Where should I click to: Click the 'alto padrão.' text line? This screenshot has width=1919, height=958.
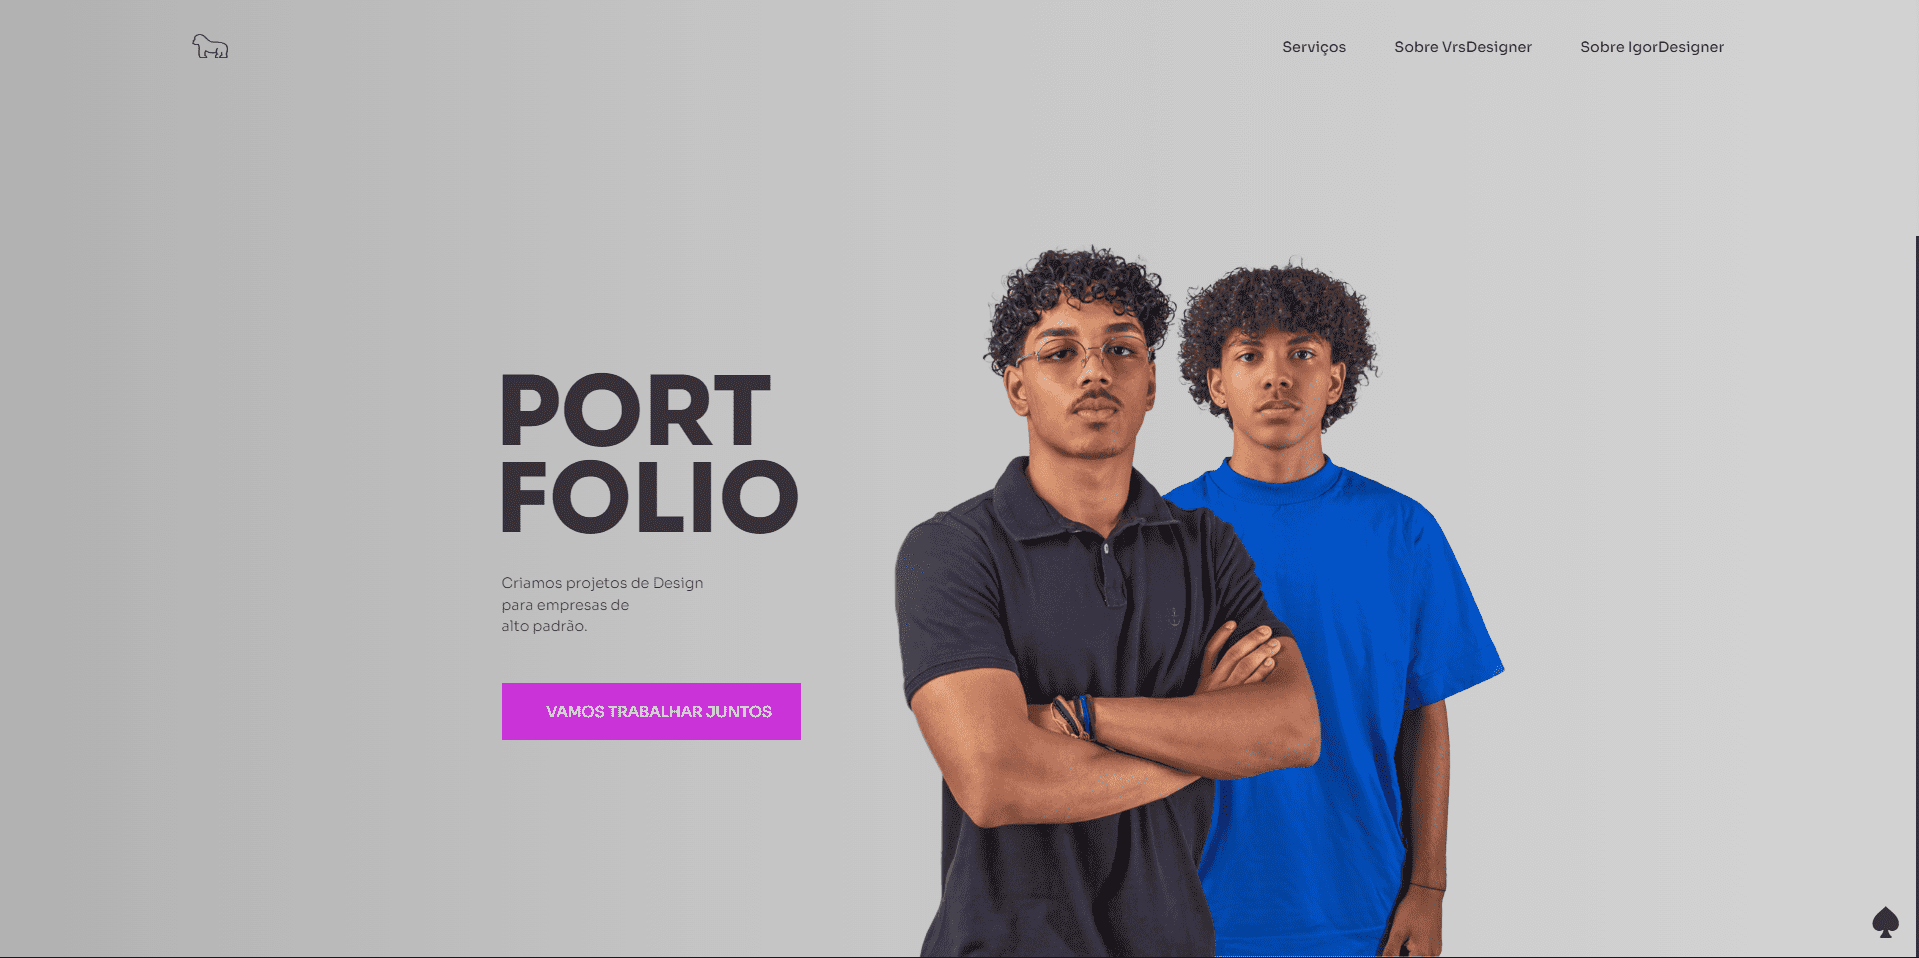click(x=544, y=626)
